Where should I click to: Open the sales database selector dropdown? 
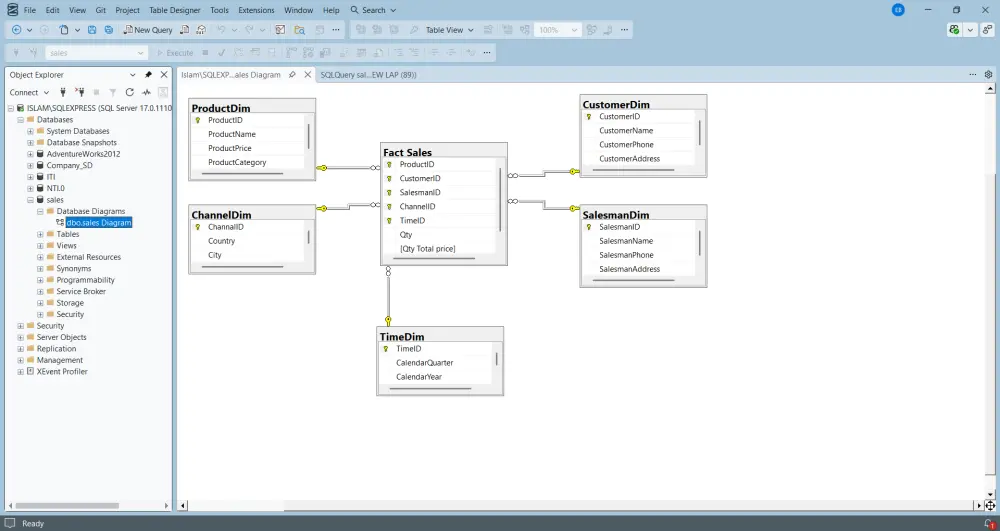pyautogui.click(x=96, y=53)
